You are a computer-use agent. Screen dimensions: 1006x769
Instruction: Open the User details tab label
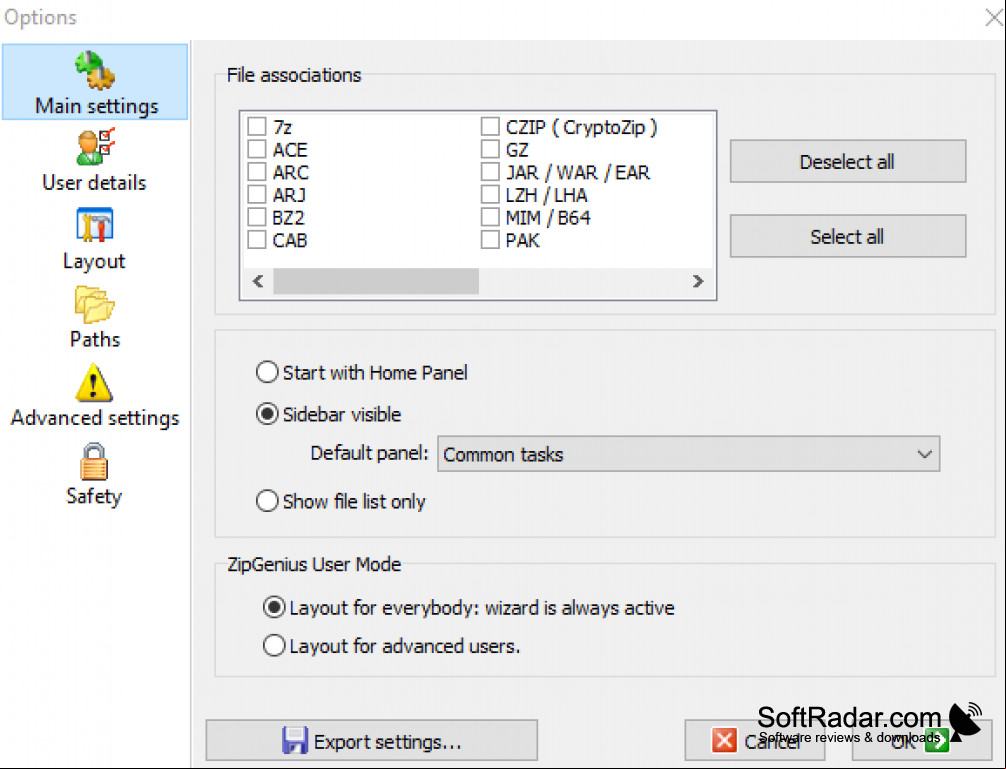94,183
